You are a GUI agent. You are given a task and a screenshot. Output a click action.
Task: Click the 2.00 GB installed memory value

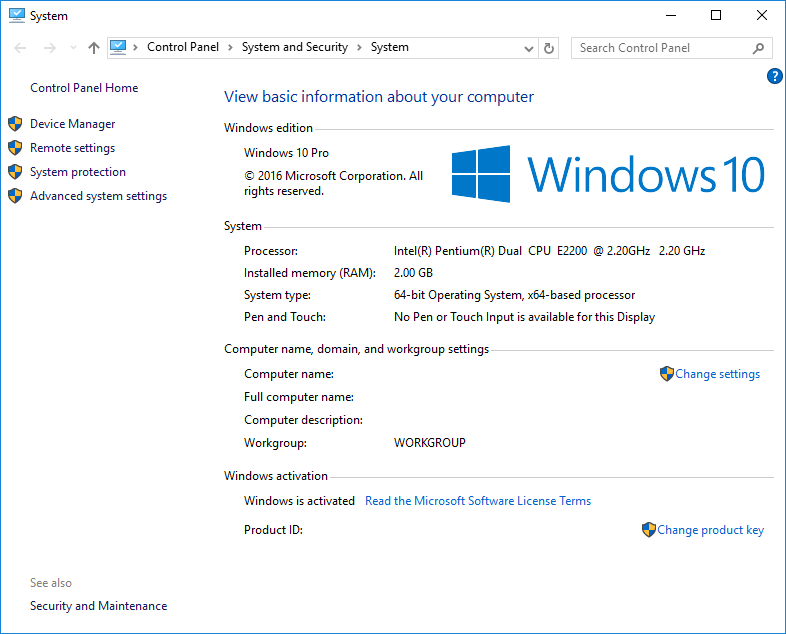click(x=413, y=273)
